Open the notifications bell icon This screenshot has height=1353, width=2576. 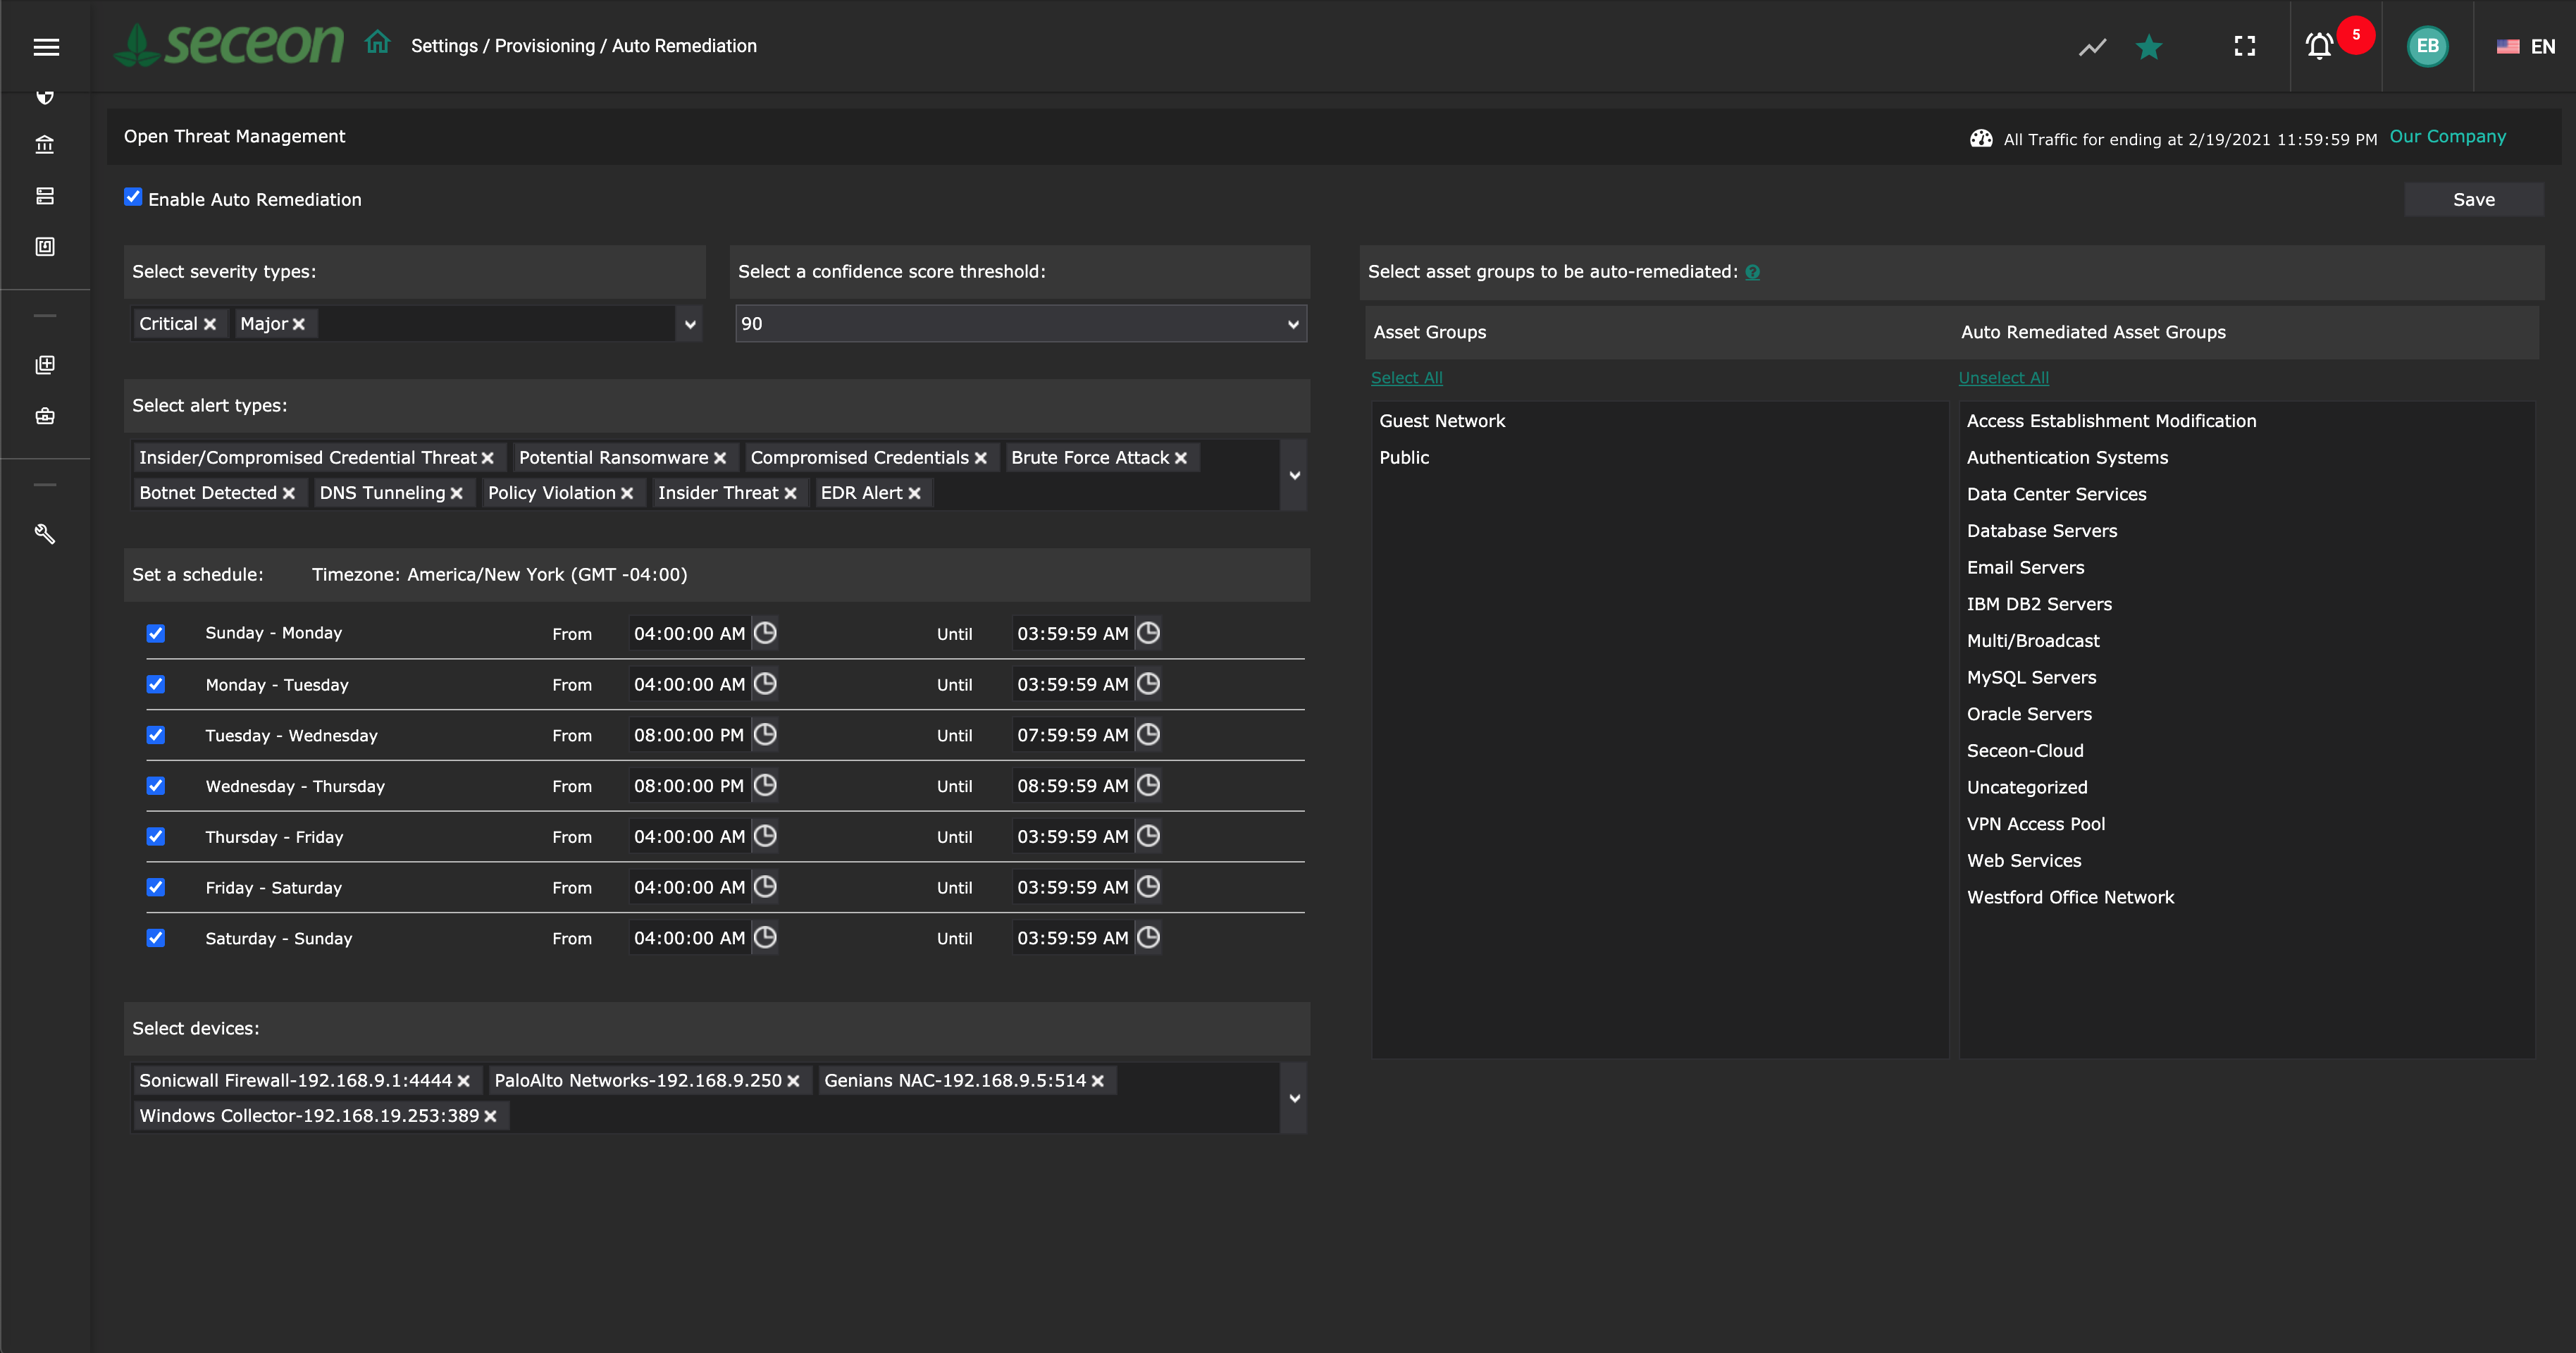point(2318,46)
